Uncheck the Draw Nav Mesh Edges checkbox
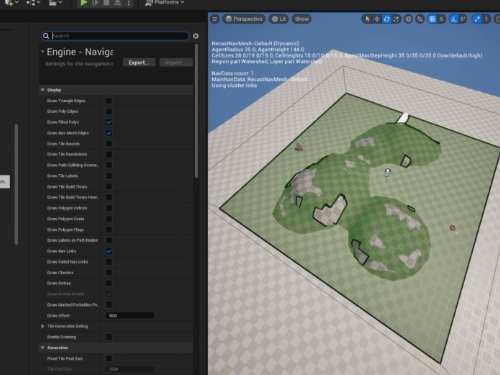Viewport: 500px width, 375px height. 109,133
